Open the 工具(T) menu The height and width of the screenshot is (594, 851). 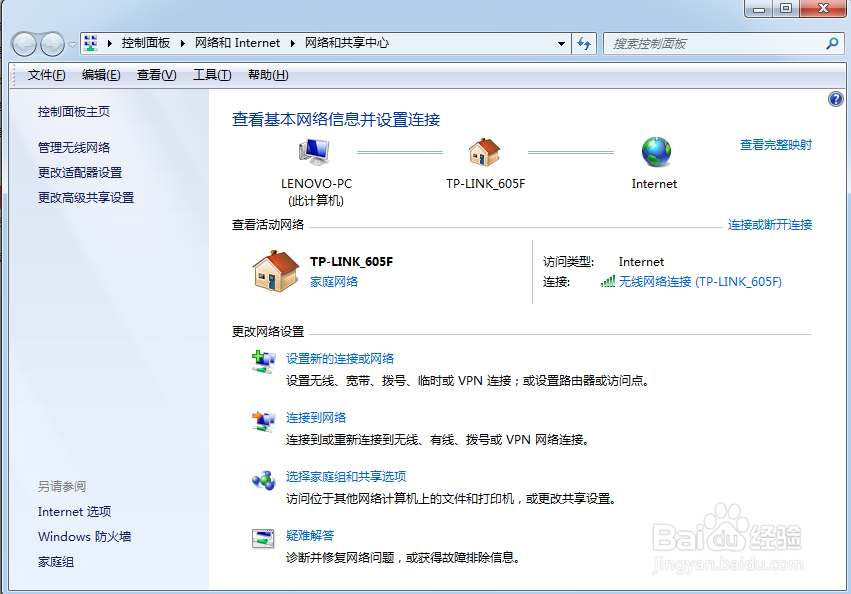212,75
